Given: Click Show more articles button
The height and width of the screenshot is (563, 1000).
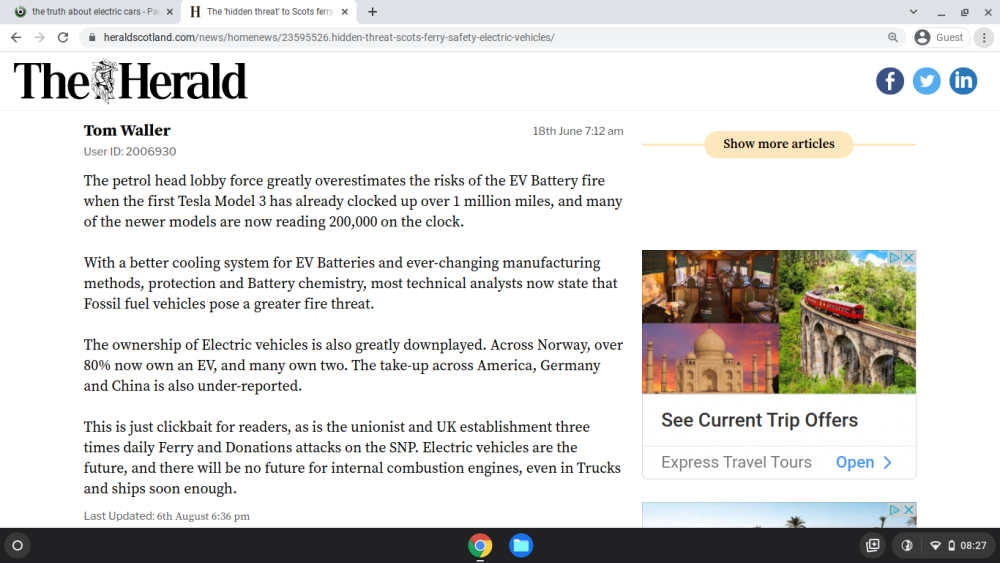Looking at the screenshot, I should coord(779,144).
